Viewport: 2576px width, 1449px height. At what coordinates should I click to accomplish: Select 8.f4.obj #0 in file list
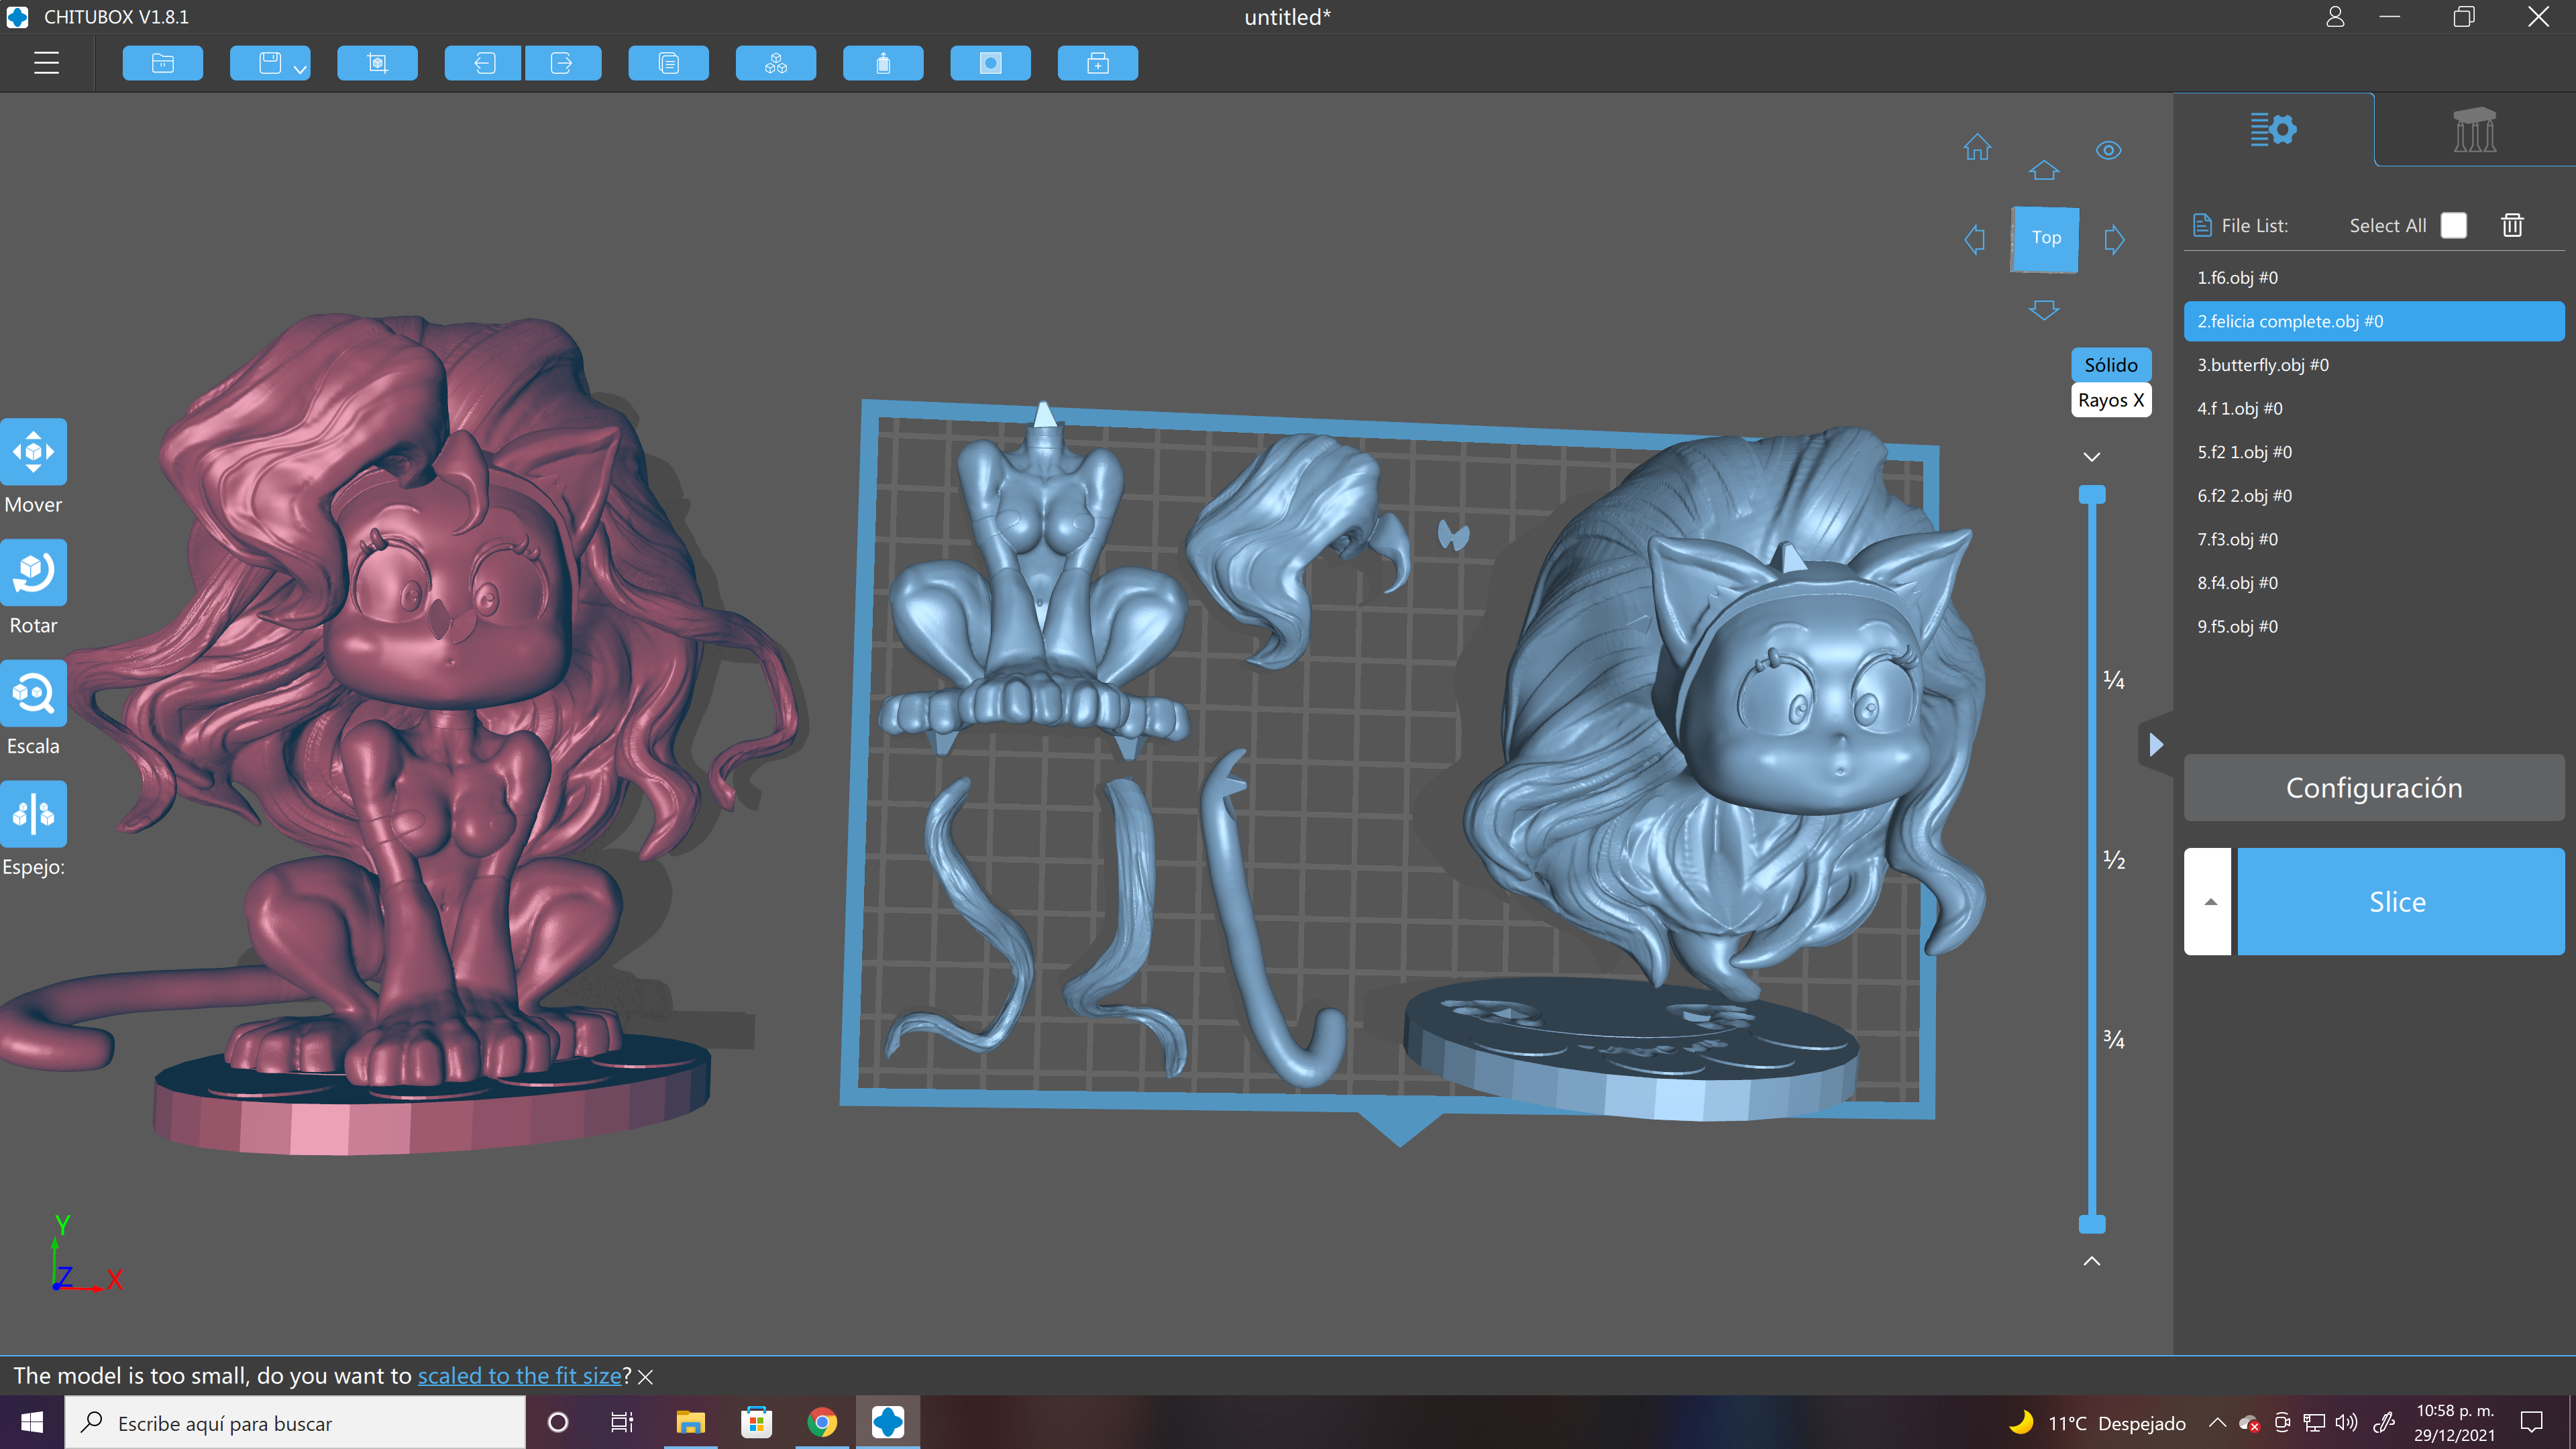coord(2374,582)
